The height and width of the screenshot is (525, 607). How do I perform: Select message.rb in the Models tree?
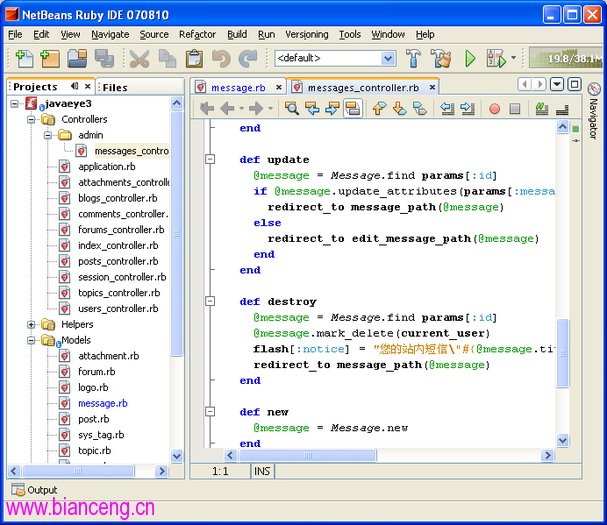click(103, 403)
